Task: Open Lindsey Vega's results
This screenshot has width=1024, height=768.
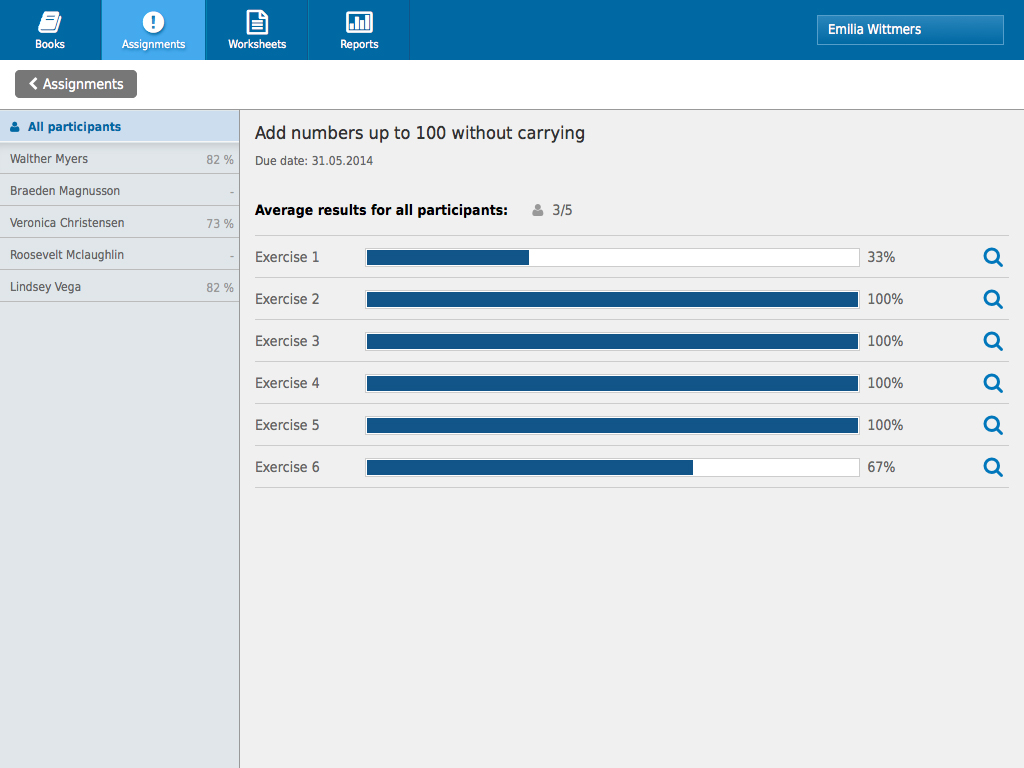Action: [119, 287]
